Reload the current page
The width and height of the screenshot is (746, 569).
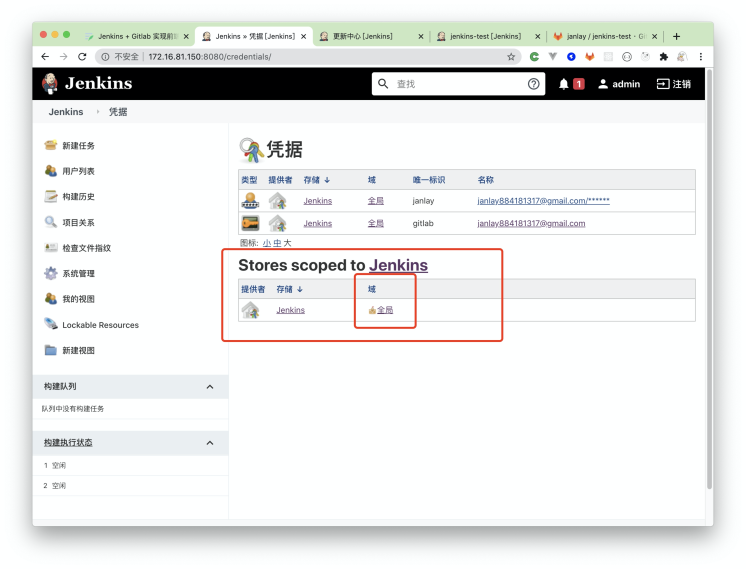(82, 57)
